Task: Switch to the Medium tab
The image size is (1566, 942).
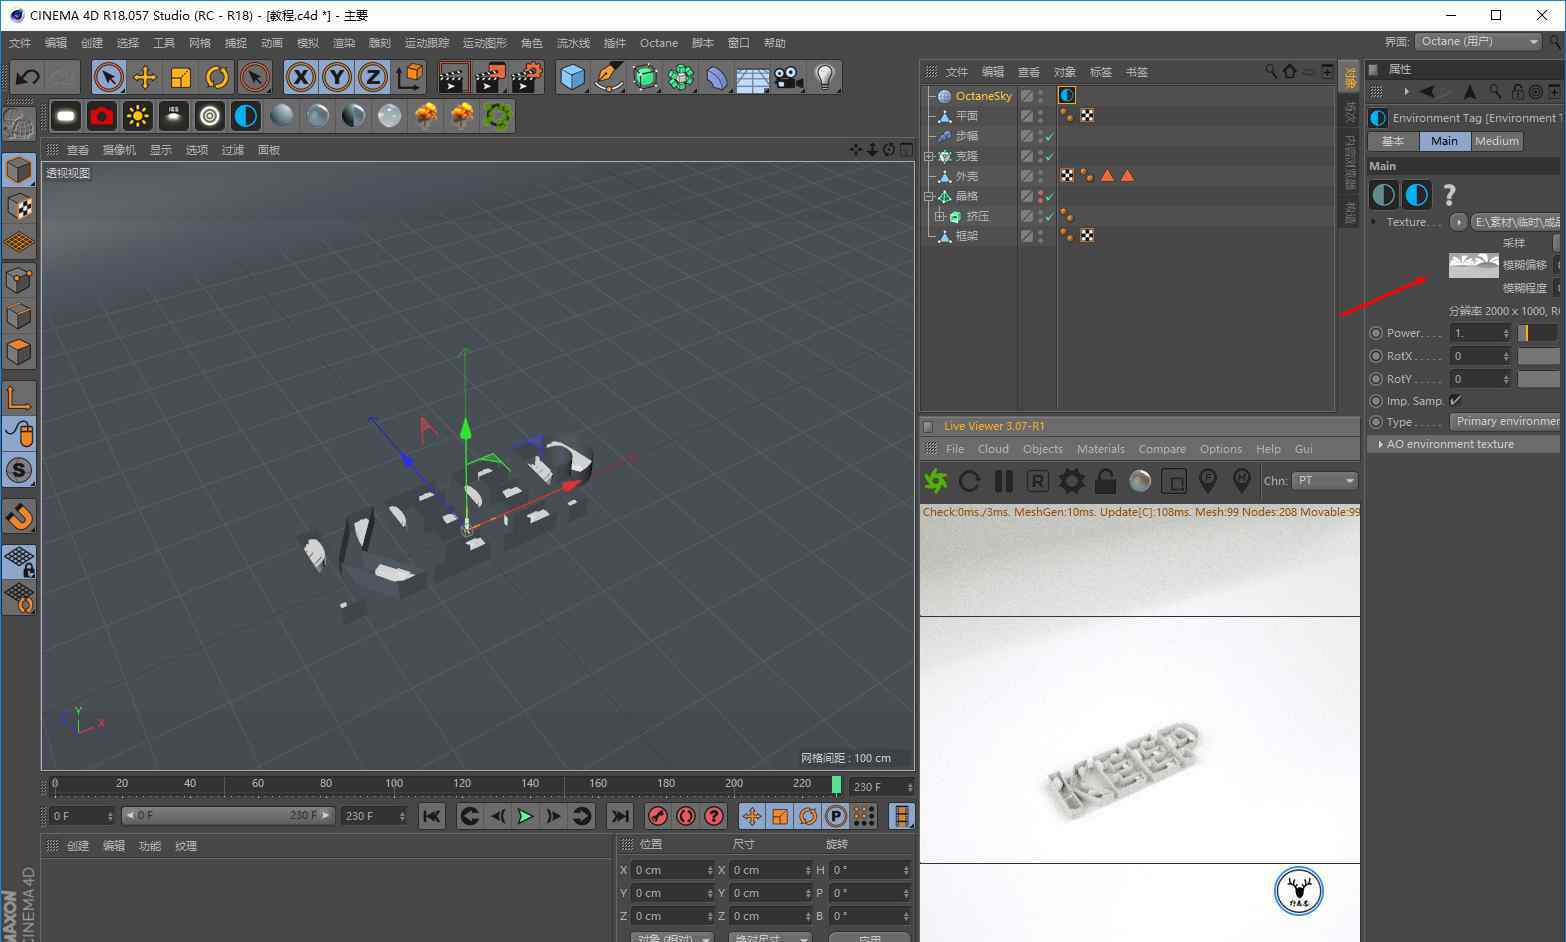Action: pos(1497,141)
